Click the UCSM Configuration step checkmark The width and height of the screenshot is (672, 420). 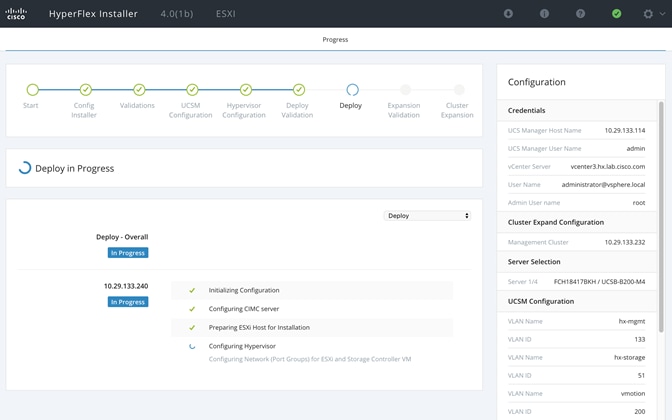(x=192, y=90)
